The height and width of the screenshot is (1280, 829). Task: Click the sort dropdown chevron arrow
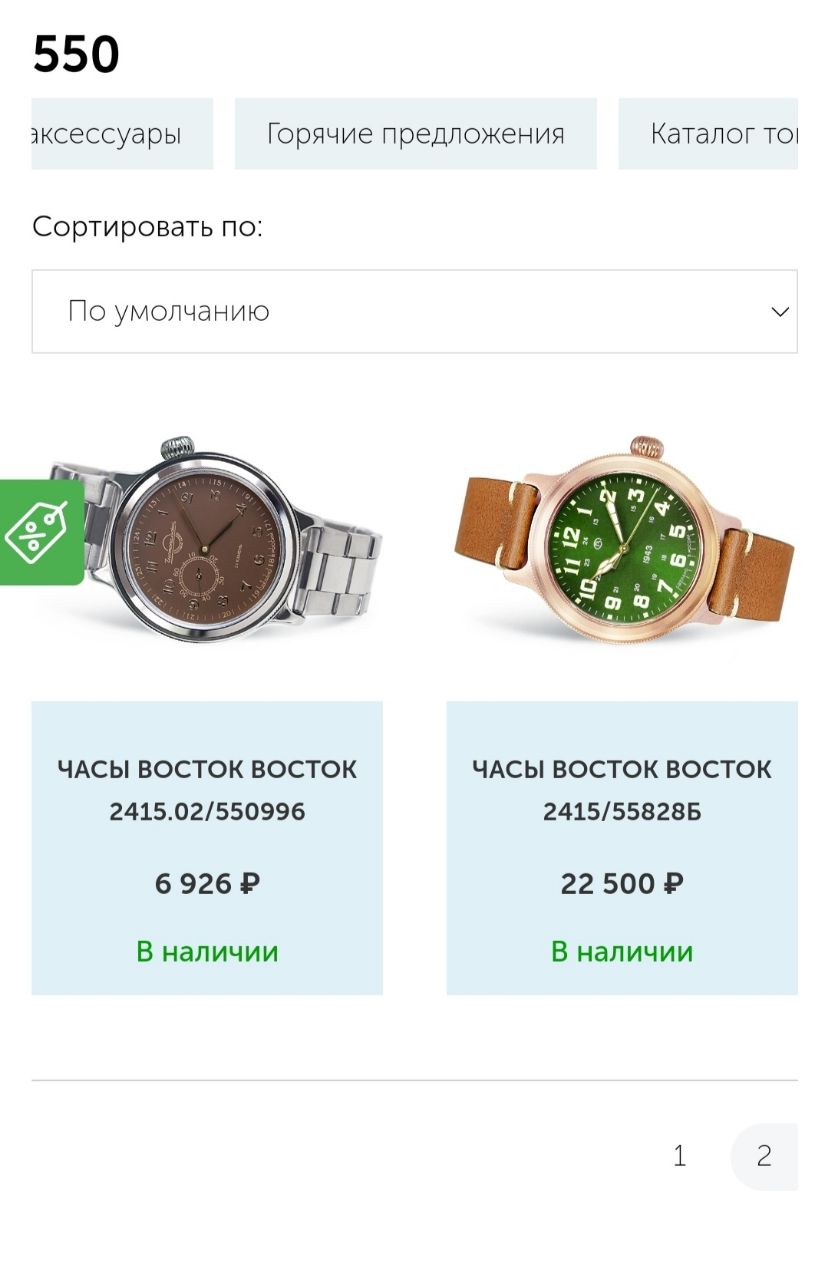pos(780,311)
